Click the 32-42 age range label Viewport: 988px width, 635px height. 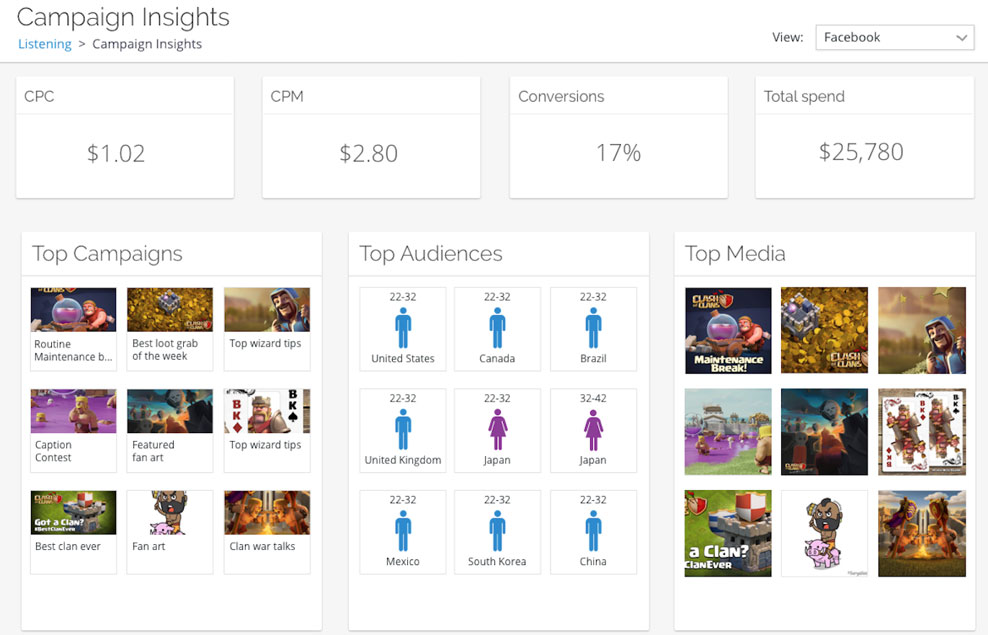(593, 398)
